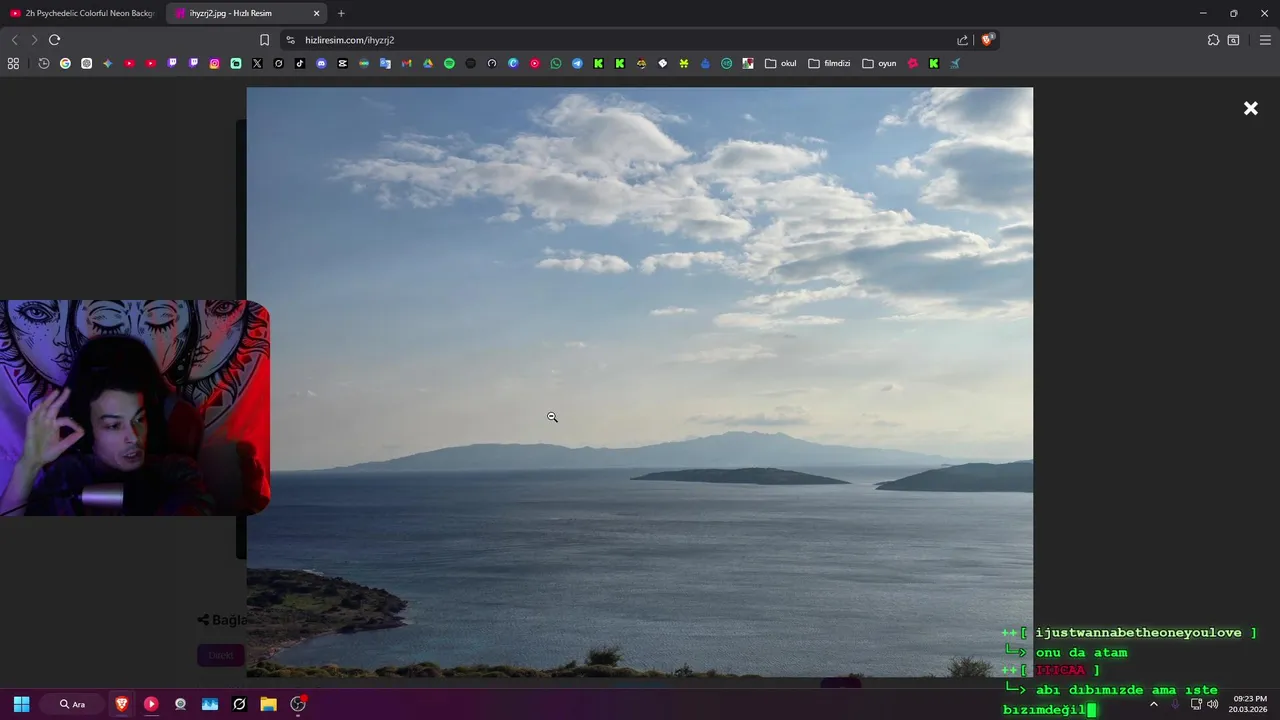Open the Google Translate bookmark
The width and height of the screenshot is (1280, 720).
[x=385, y=63]
